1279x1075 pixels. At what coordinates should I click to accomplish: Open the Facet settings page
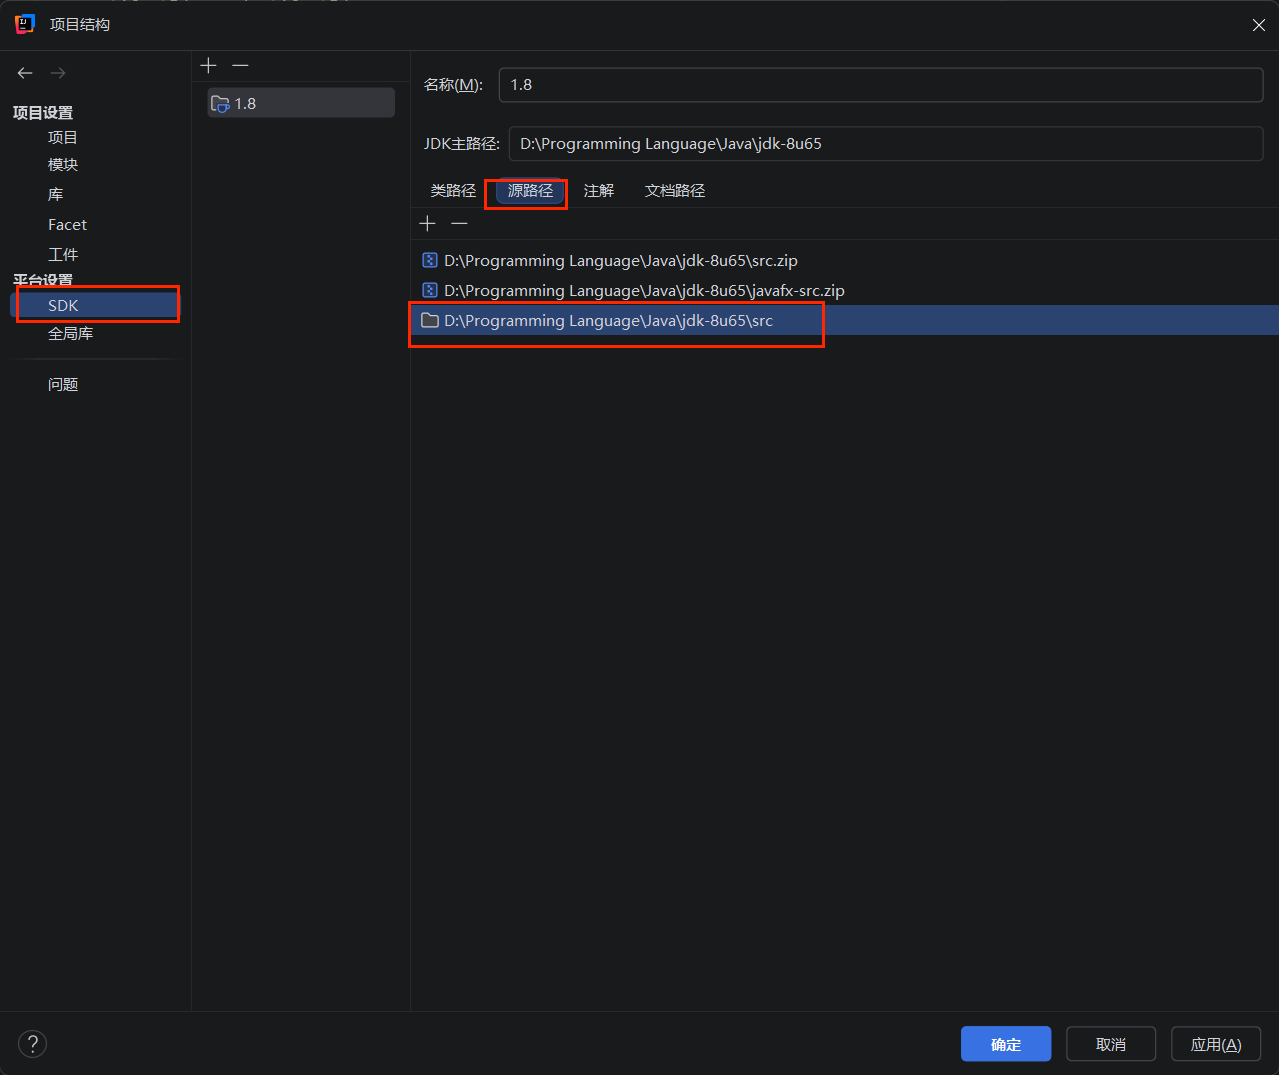67,224
